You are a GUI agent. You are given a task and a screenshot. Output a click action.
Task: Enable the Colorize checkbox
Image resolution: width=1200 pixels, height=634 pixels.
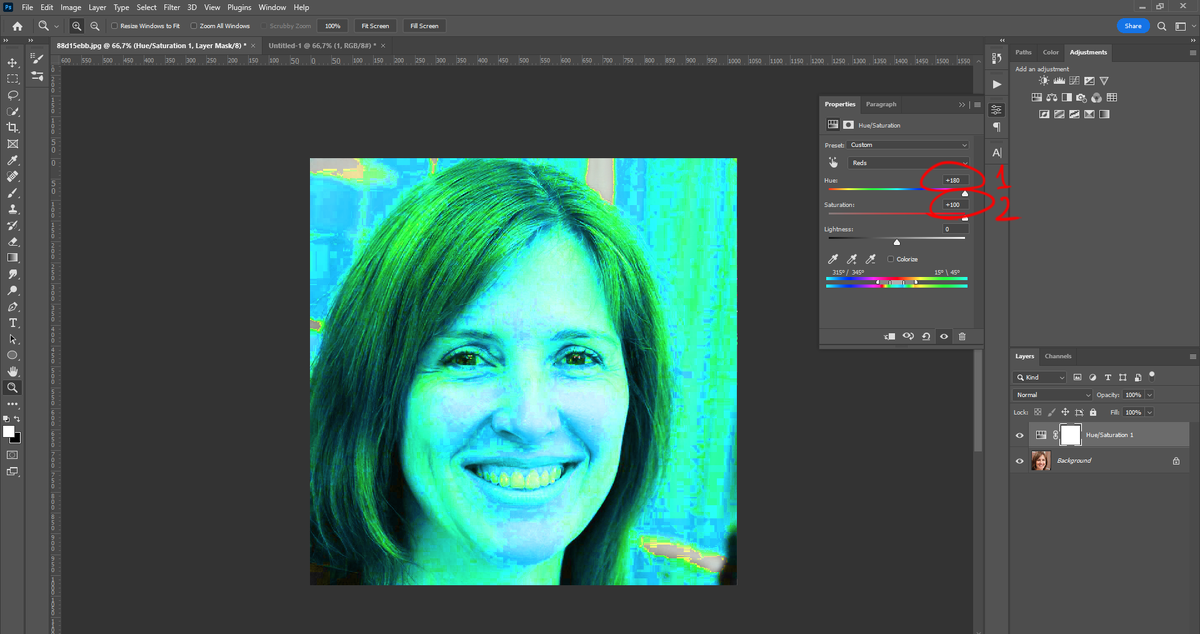(x=891, y=259)
